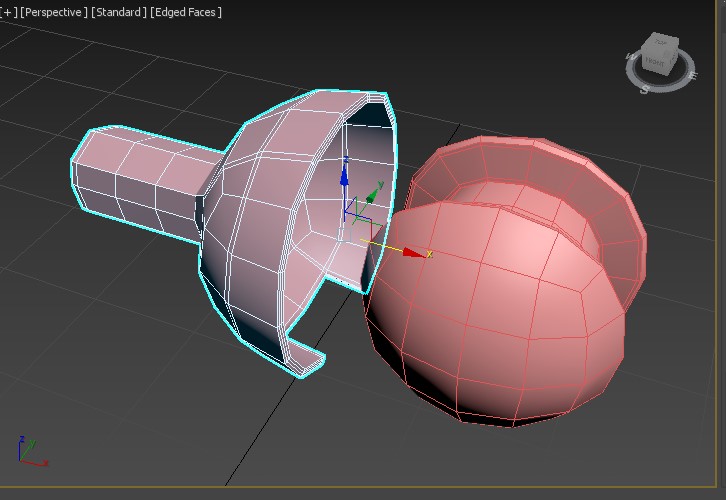The height and width of the screenshot is (500, 726).
Task: Select the red X-axis arrow of the move gizmo
Action: coord(413,252)
